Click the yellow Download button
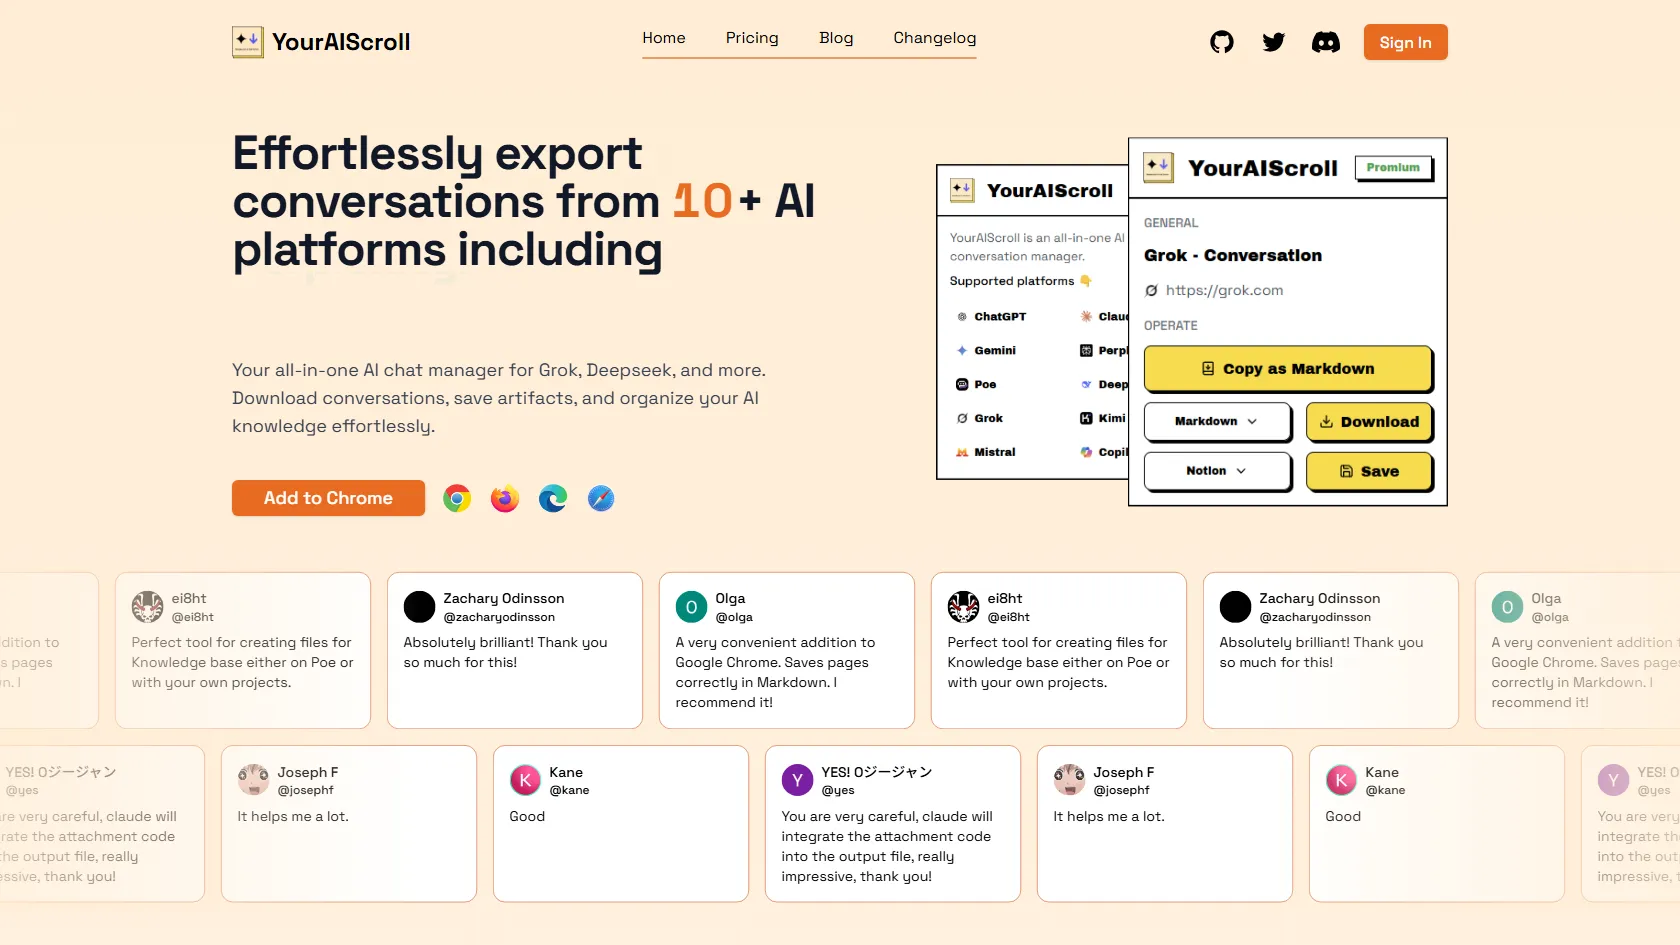The width and height of the screenshot is (1680, 945). point(1369,421)
